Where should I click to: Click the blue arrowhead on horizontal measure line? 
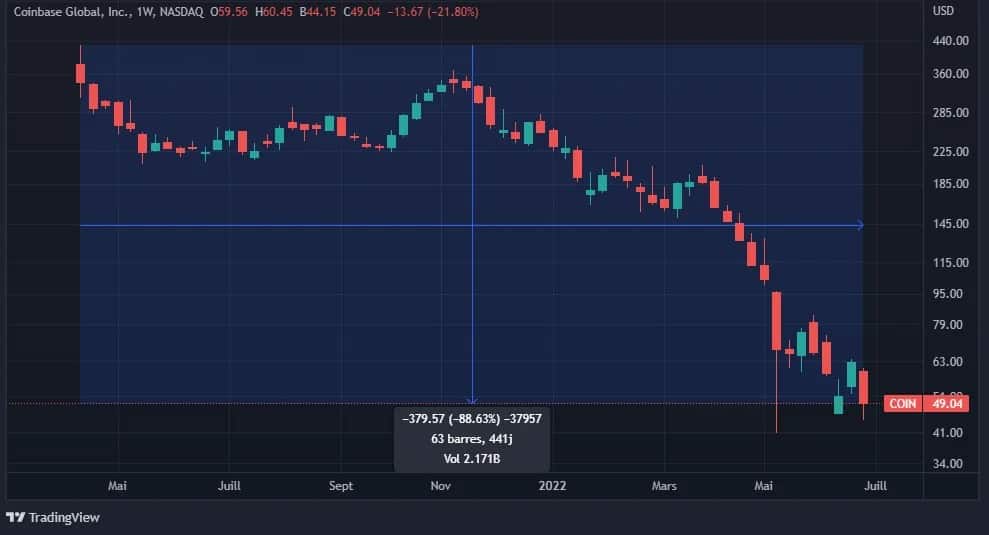point(860,225)
